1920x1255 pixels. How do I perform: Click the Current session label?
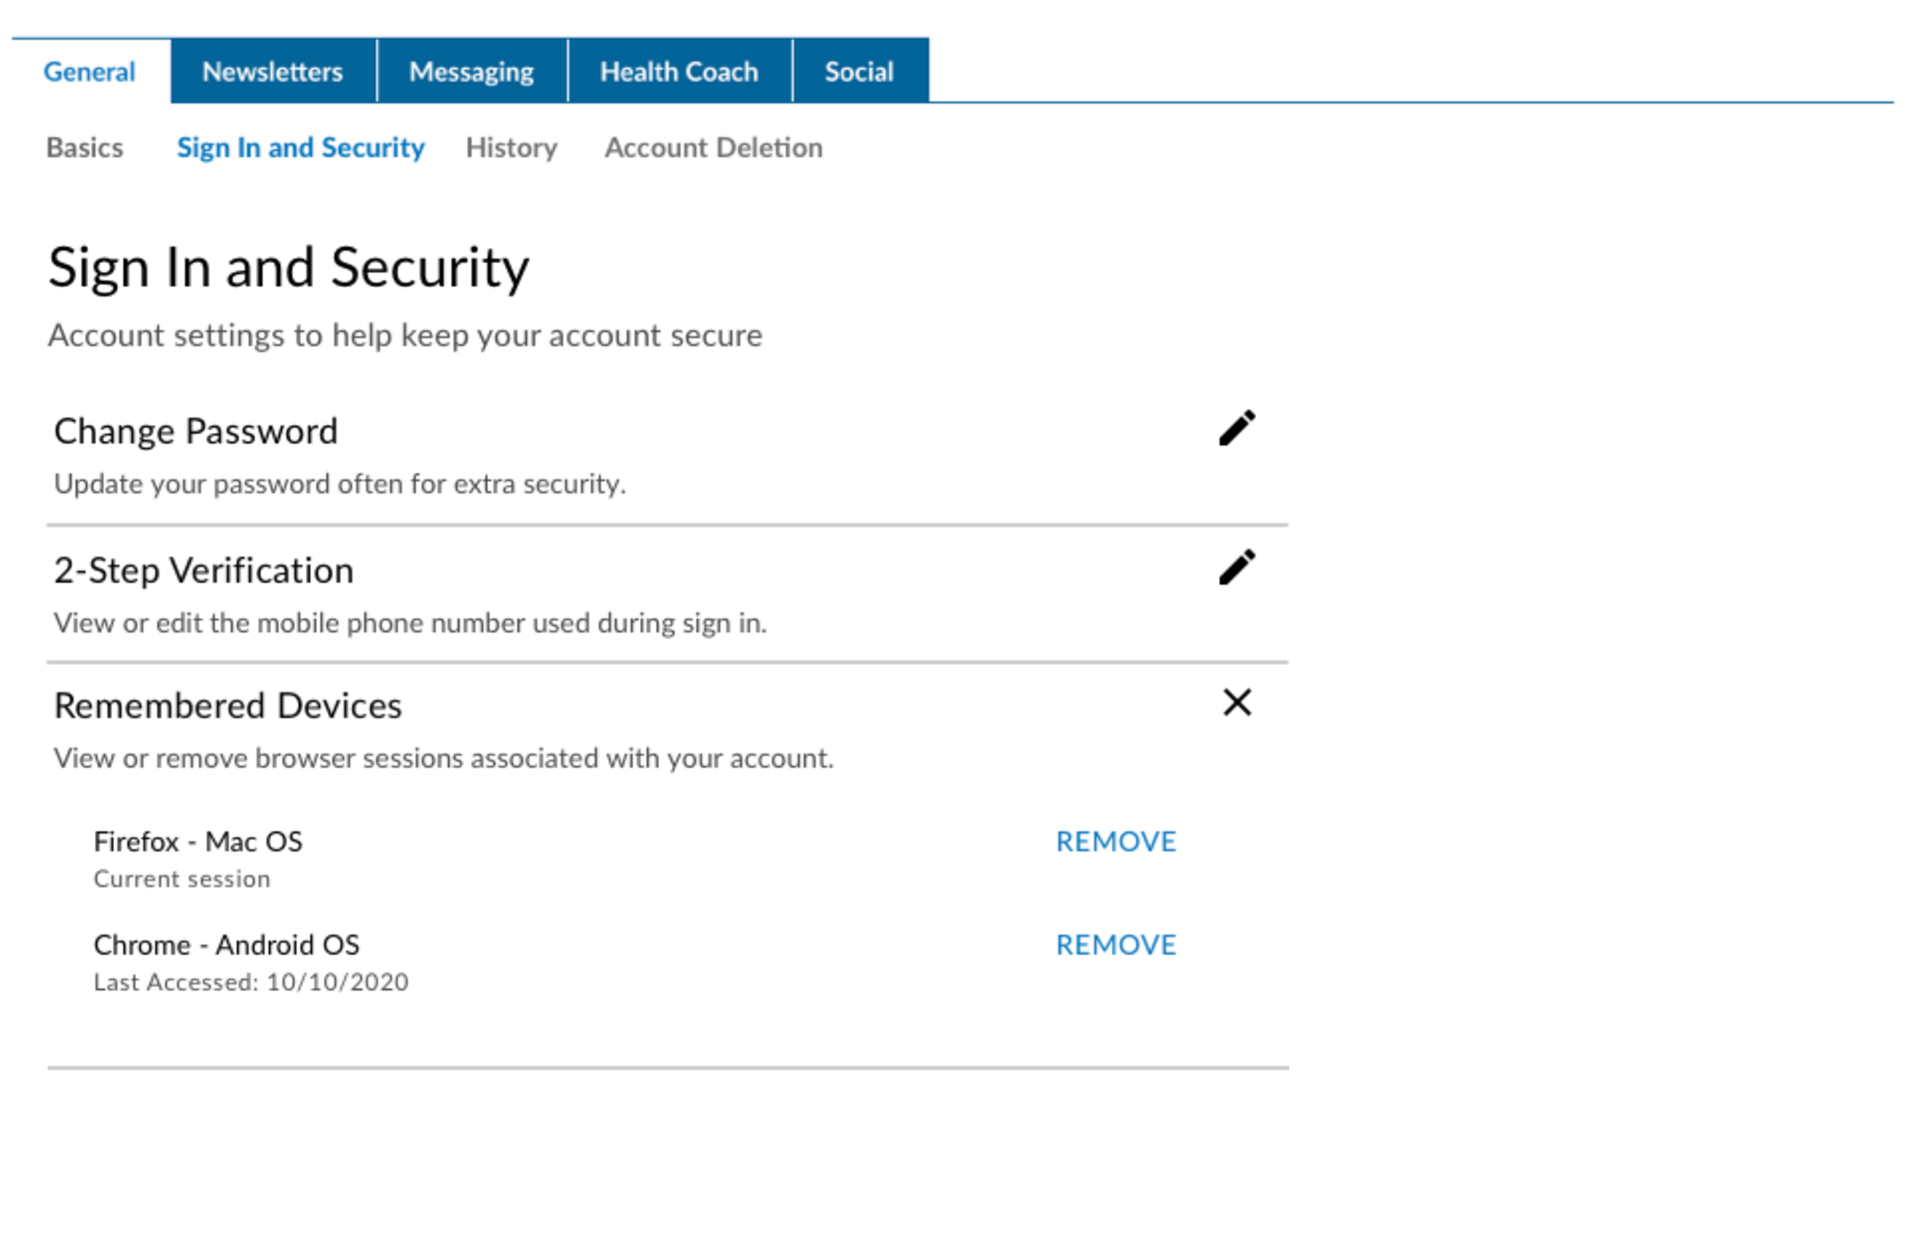182,879
